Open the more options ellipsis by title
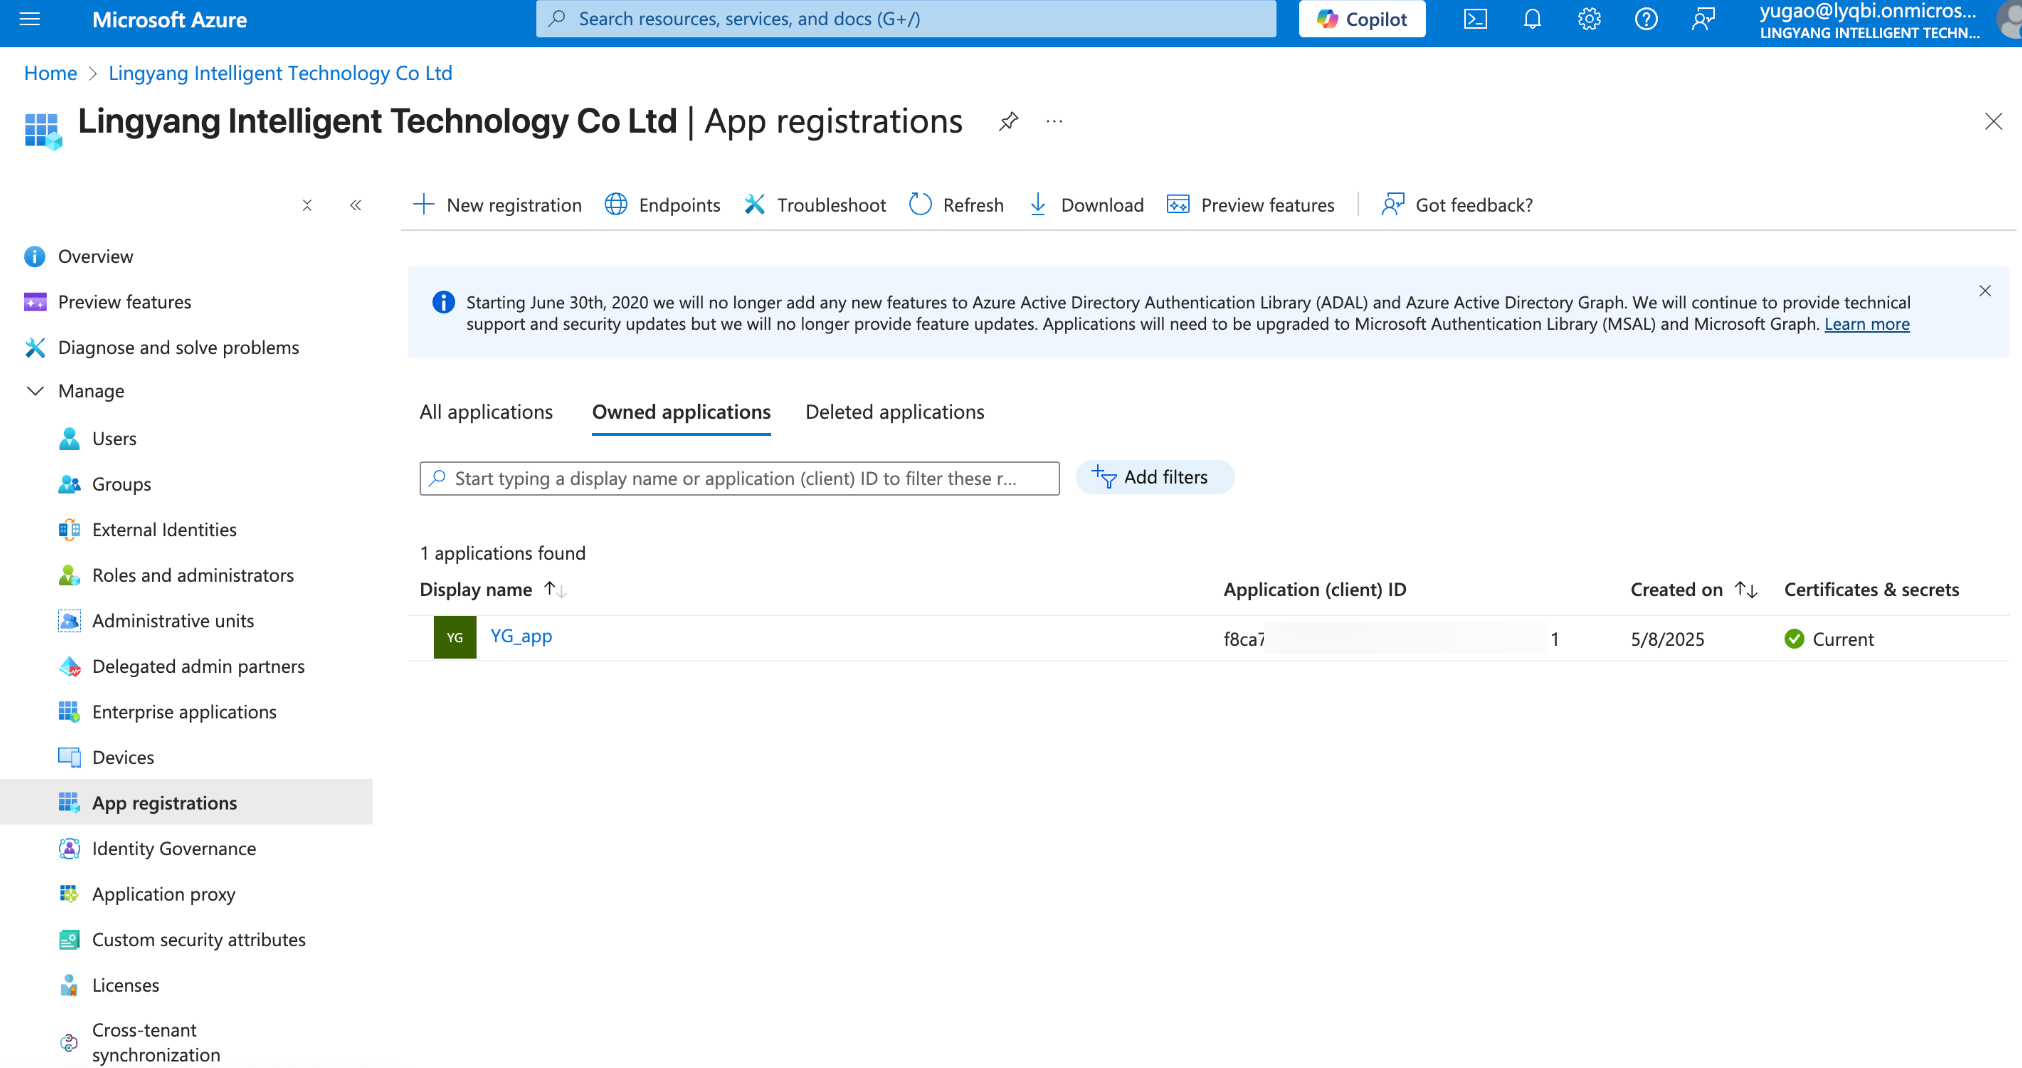The height and width of the screenshot is (1068, 2022). (x=1054, y=121)
